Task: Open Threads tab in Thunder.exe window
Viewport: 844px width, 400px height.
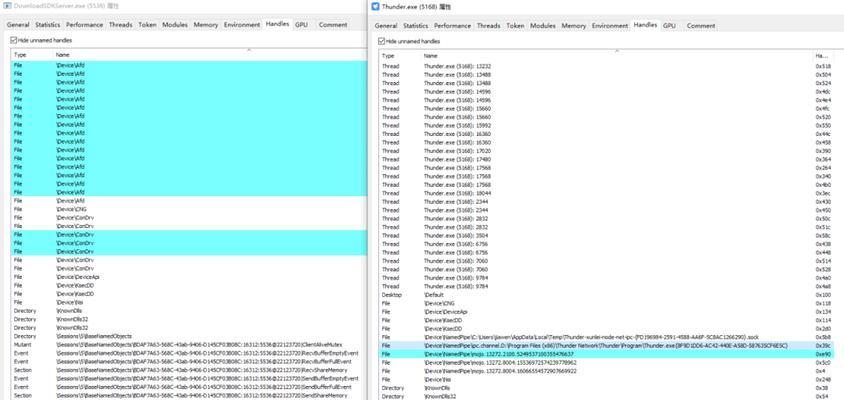Action: (489, 26)
